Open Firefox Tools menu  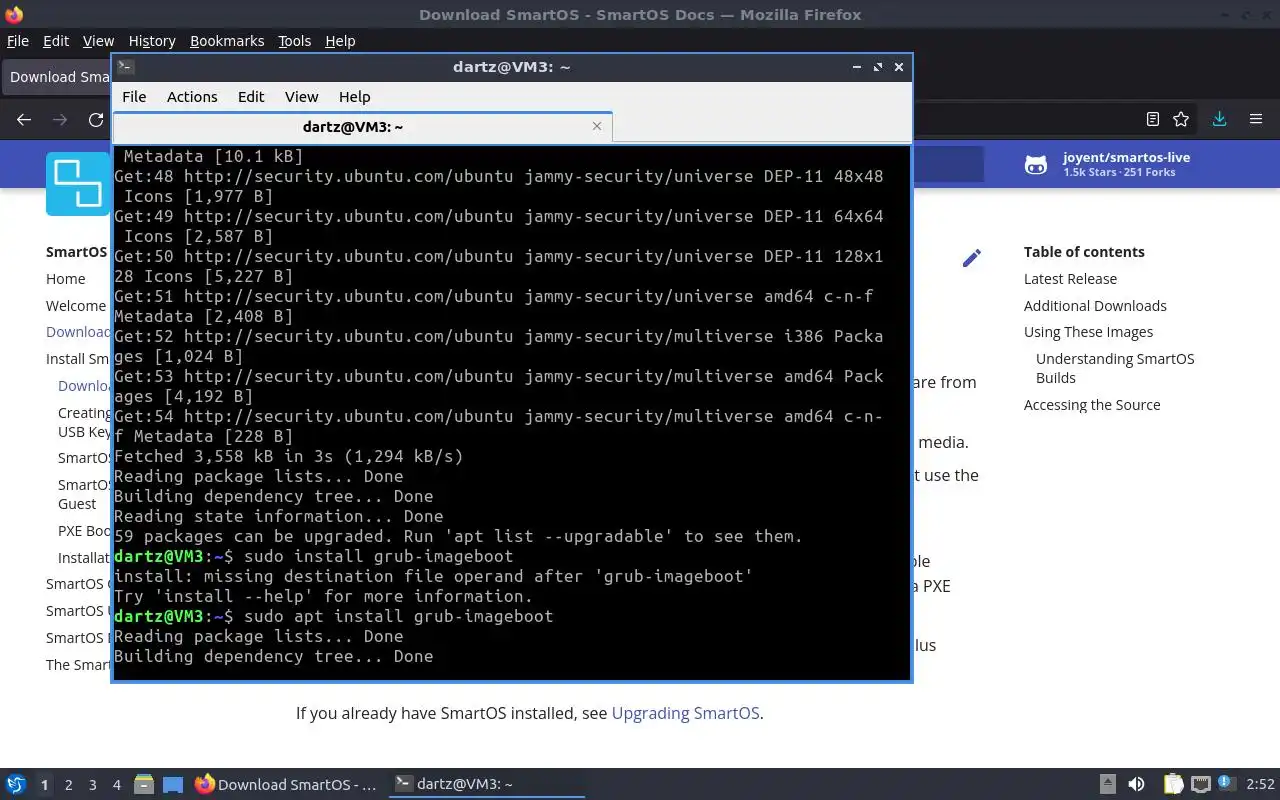tap(295, 41)
